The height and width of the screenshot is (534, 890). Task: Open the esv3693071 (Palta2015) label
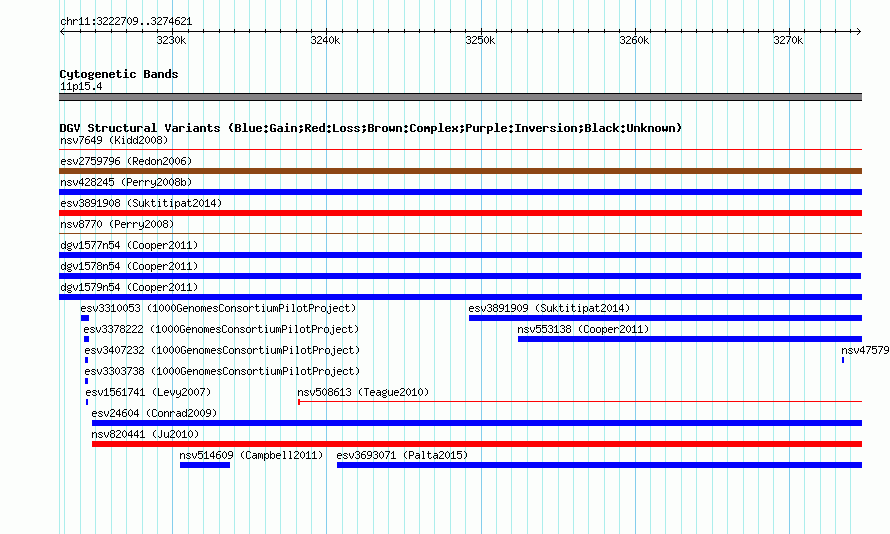pos(402,455)
